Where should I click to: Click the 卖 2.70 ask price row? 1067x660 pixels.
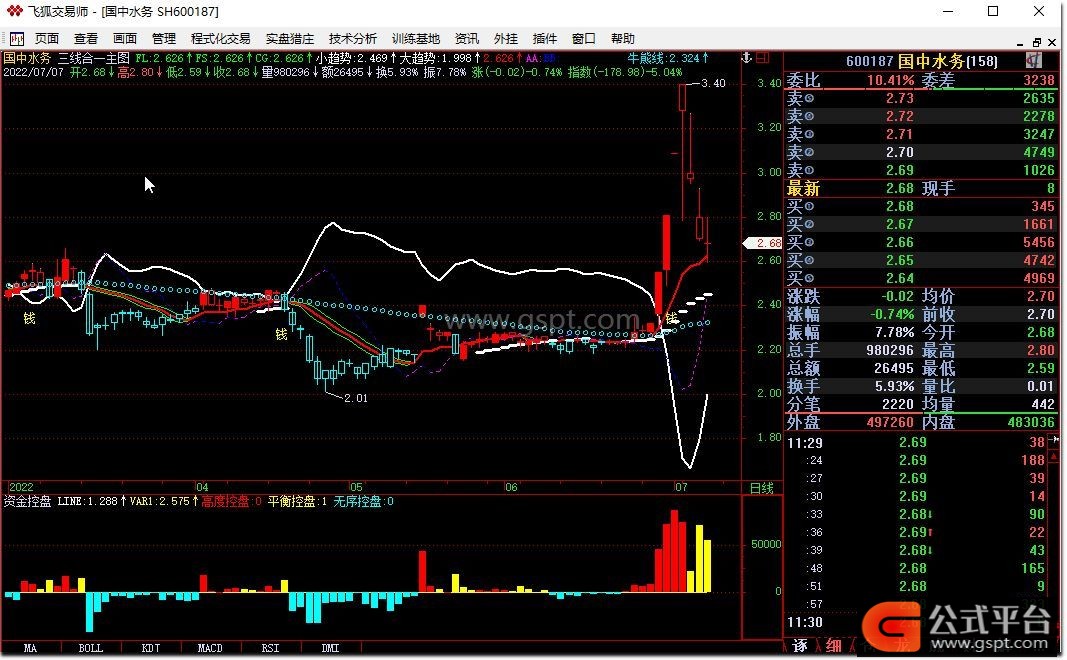tap(921, 152)
